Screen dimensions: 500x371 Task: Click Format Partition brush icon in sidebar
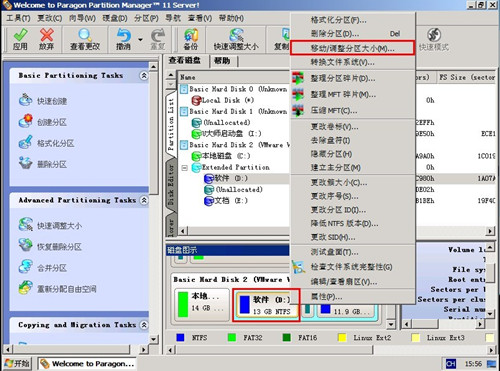[26, 142]
